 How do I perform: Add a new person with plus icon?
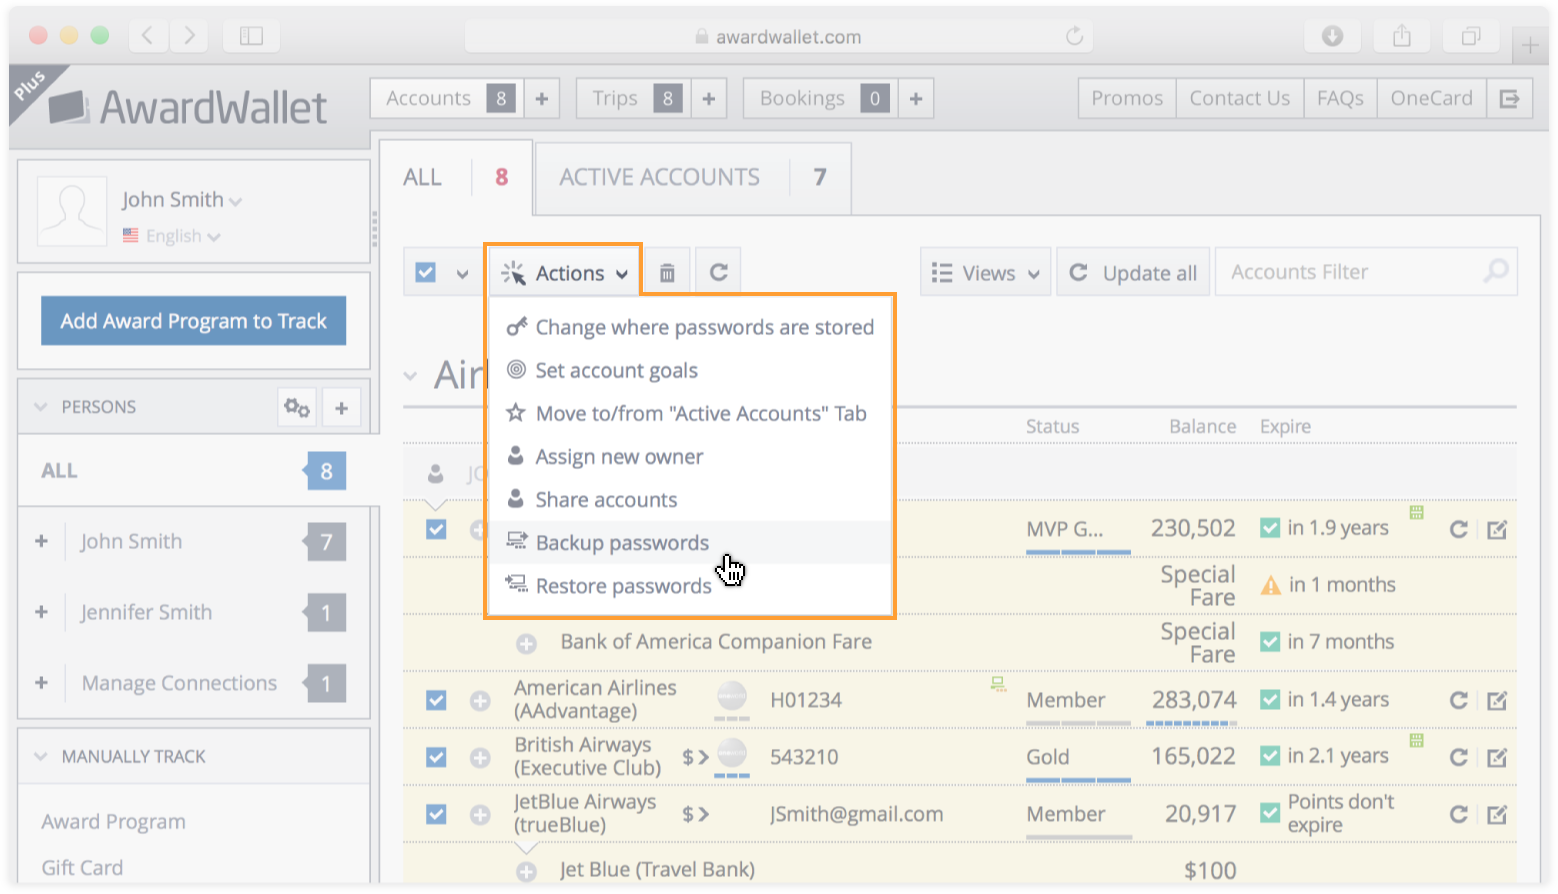coord(341,407)
